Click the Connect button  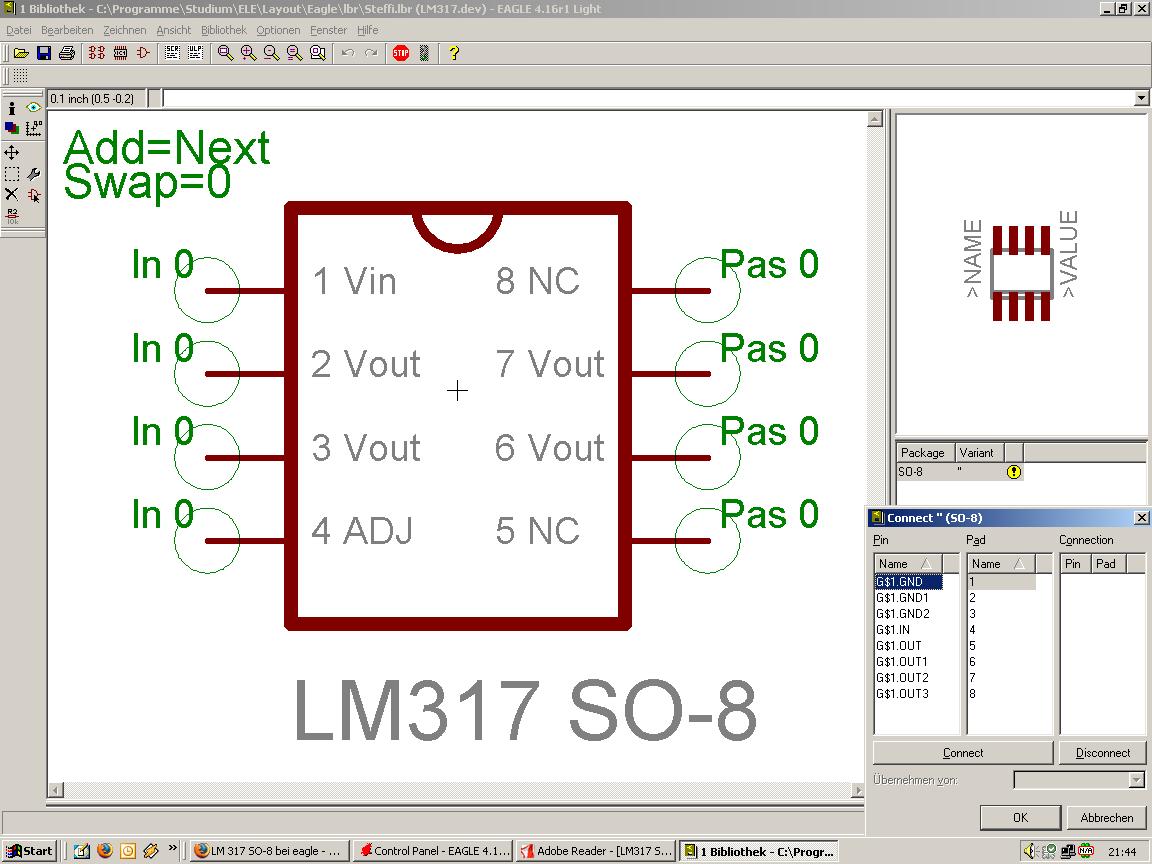point(962,753)
